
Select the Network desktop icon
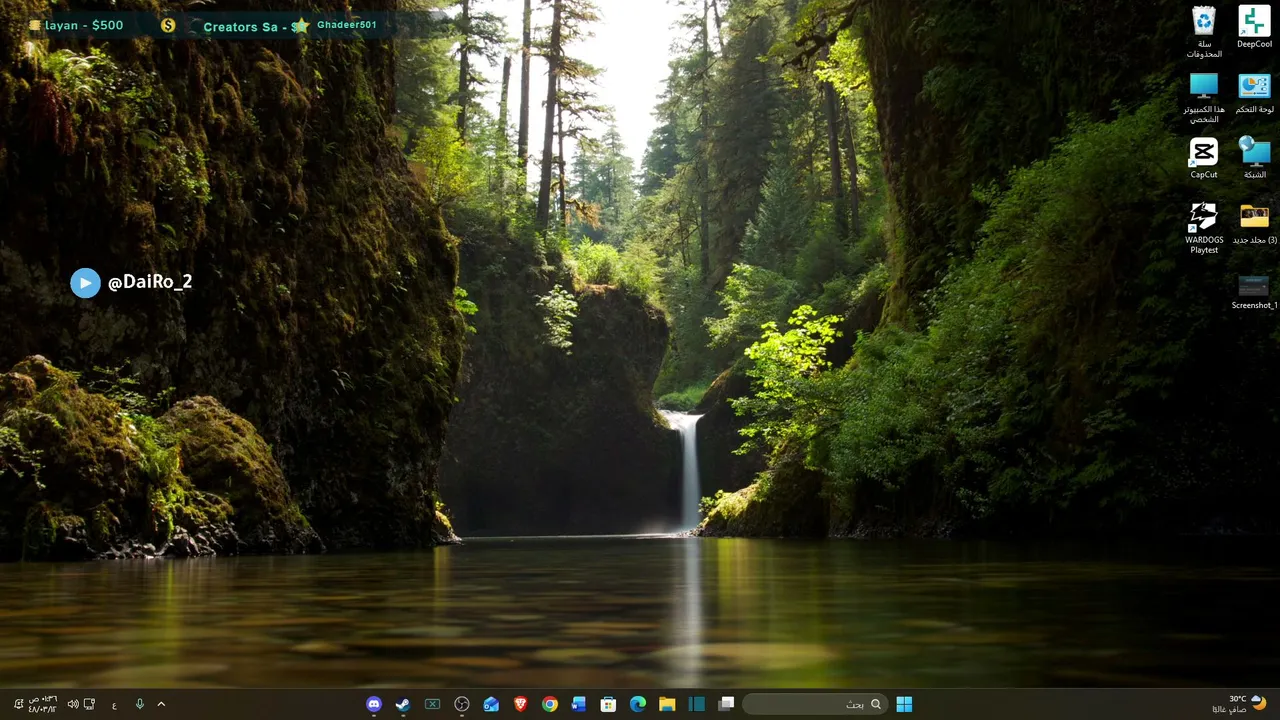point(1254,158)
